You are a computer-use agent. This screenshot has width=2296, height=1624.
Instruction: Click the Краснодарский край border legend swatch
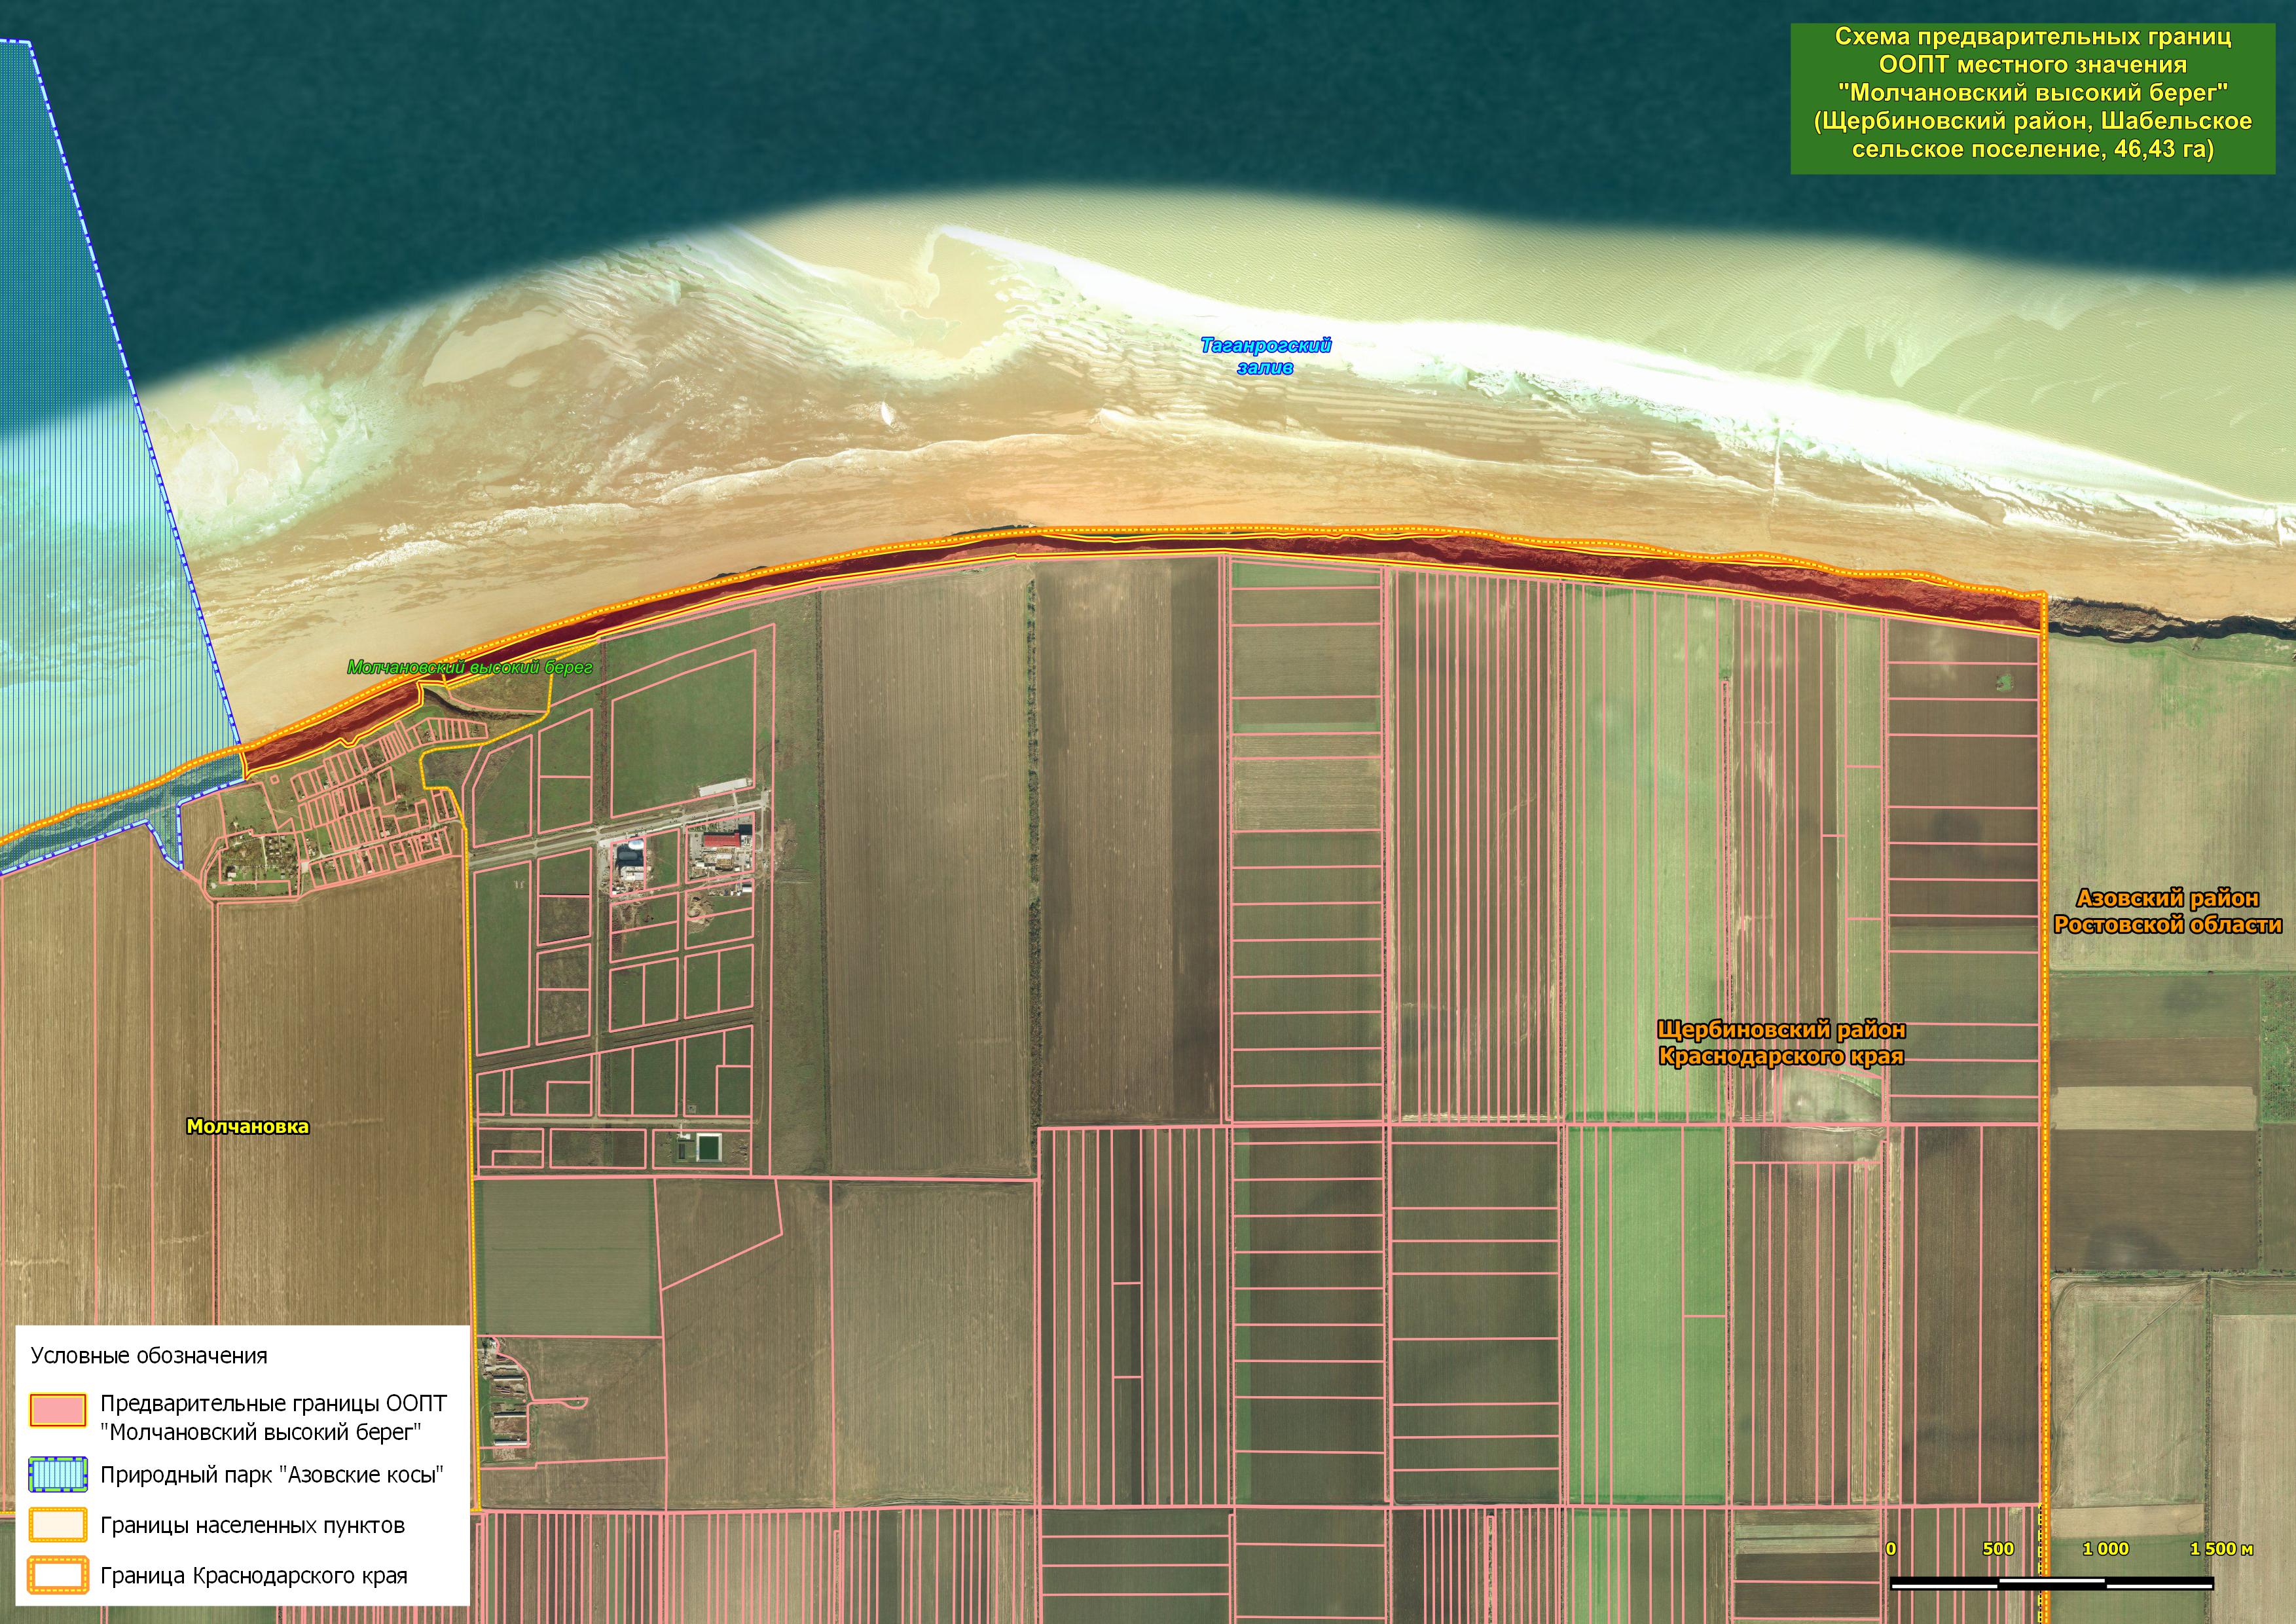point(58,1575)
